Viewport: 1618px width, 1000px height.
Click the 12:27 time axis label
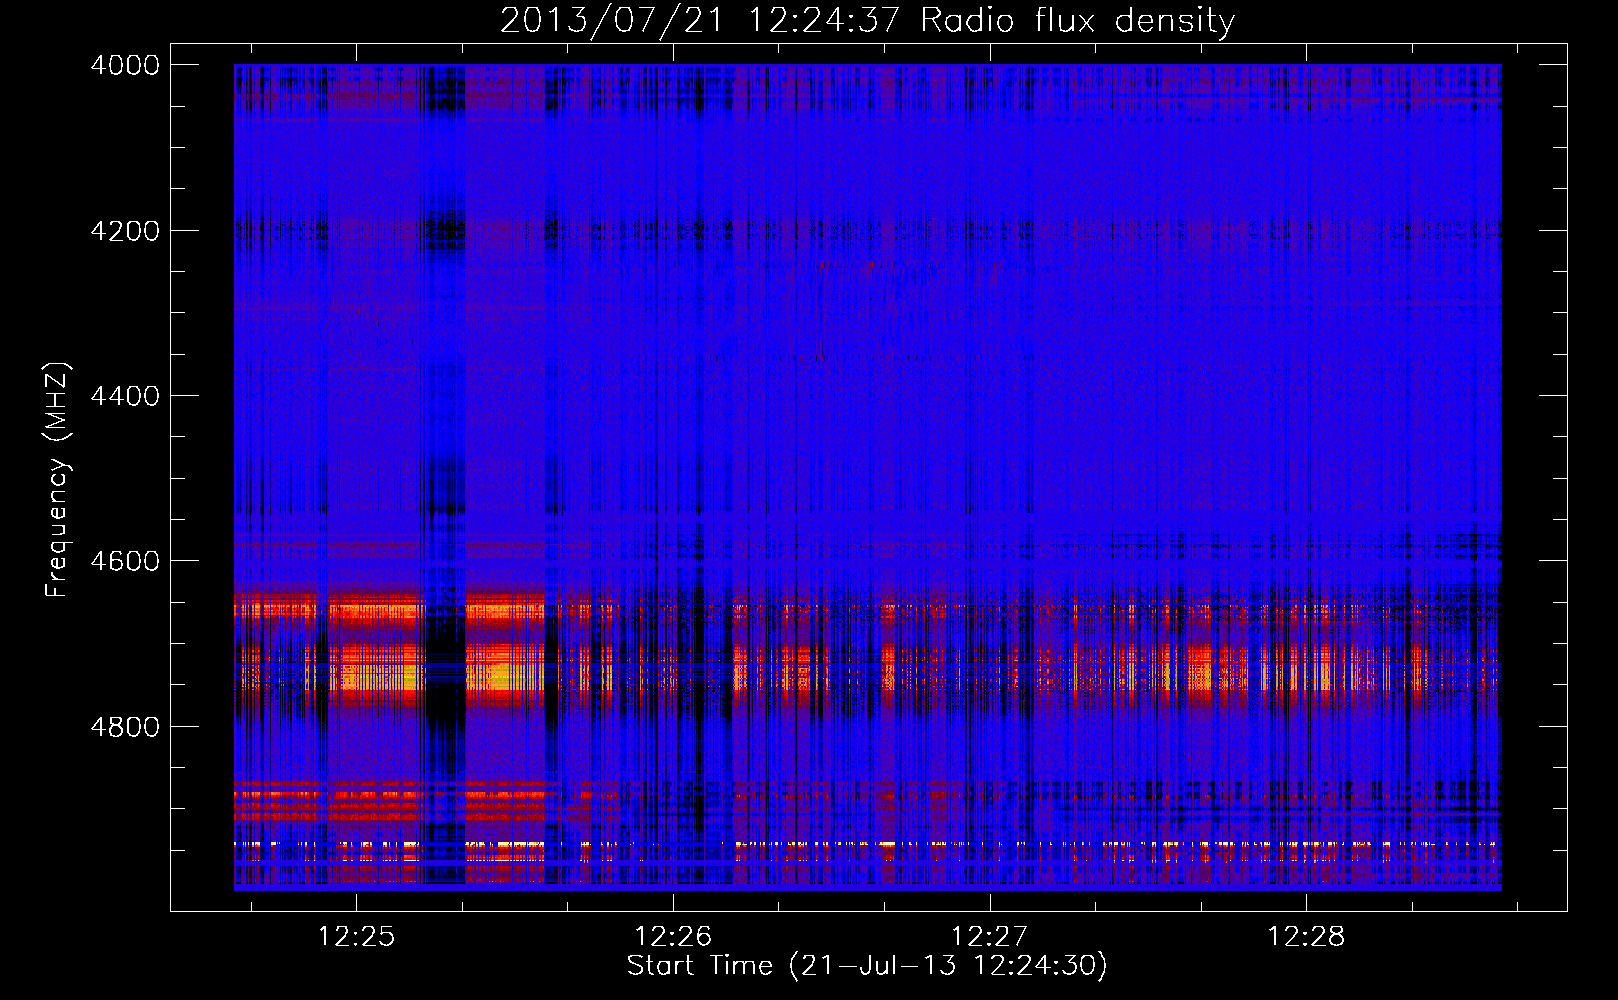[989, 936]
